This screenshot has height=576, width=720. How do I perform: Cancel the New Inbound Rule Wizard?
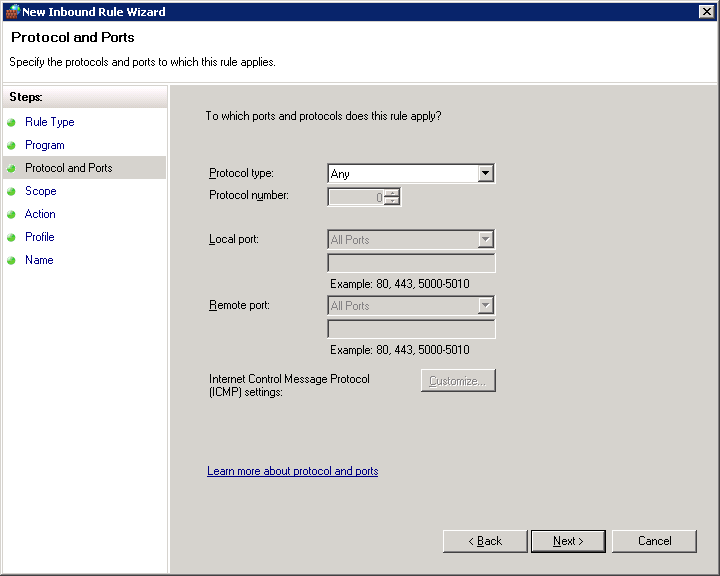tap(654, 541)
